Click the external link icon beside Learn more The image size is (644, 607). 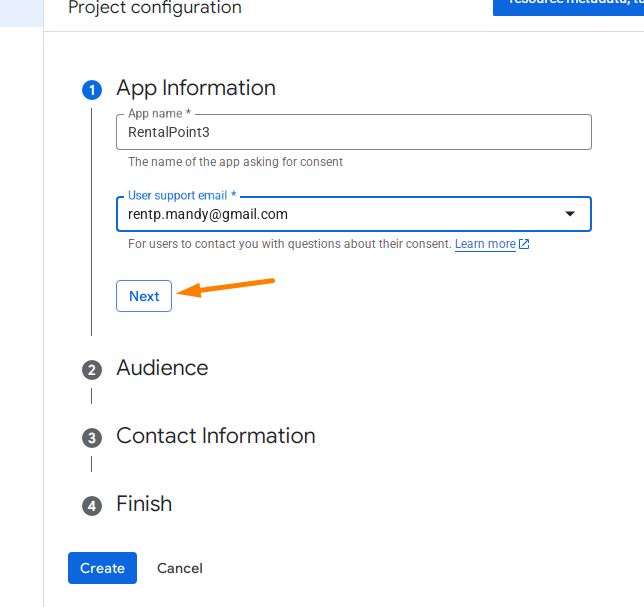point(524,244)
